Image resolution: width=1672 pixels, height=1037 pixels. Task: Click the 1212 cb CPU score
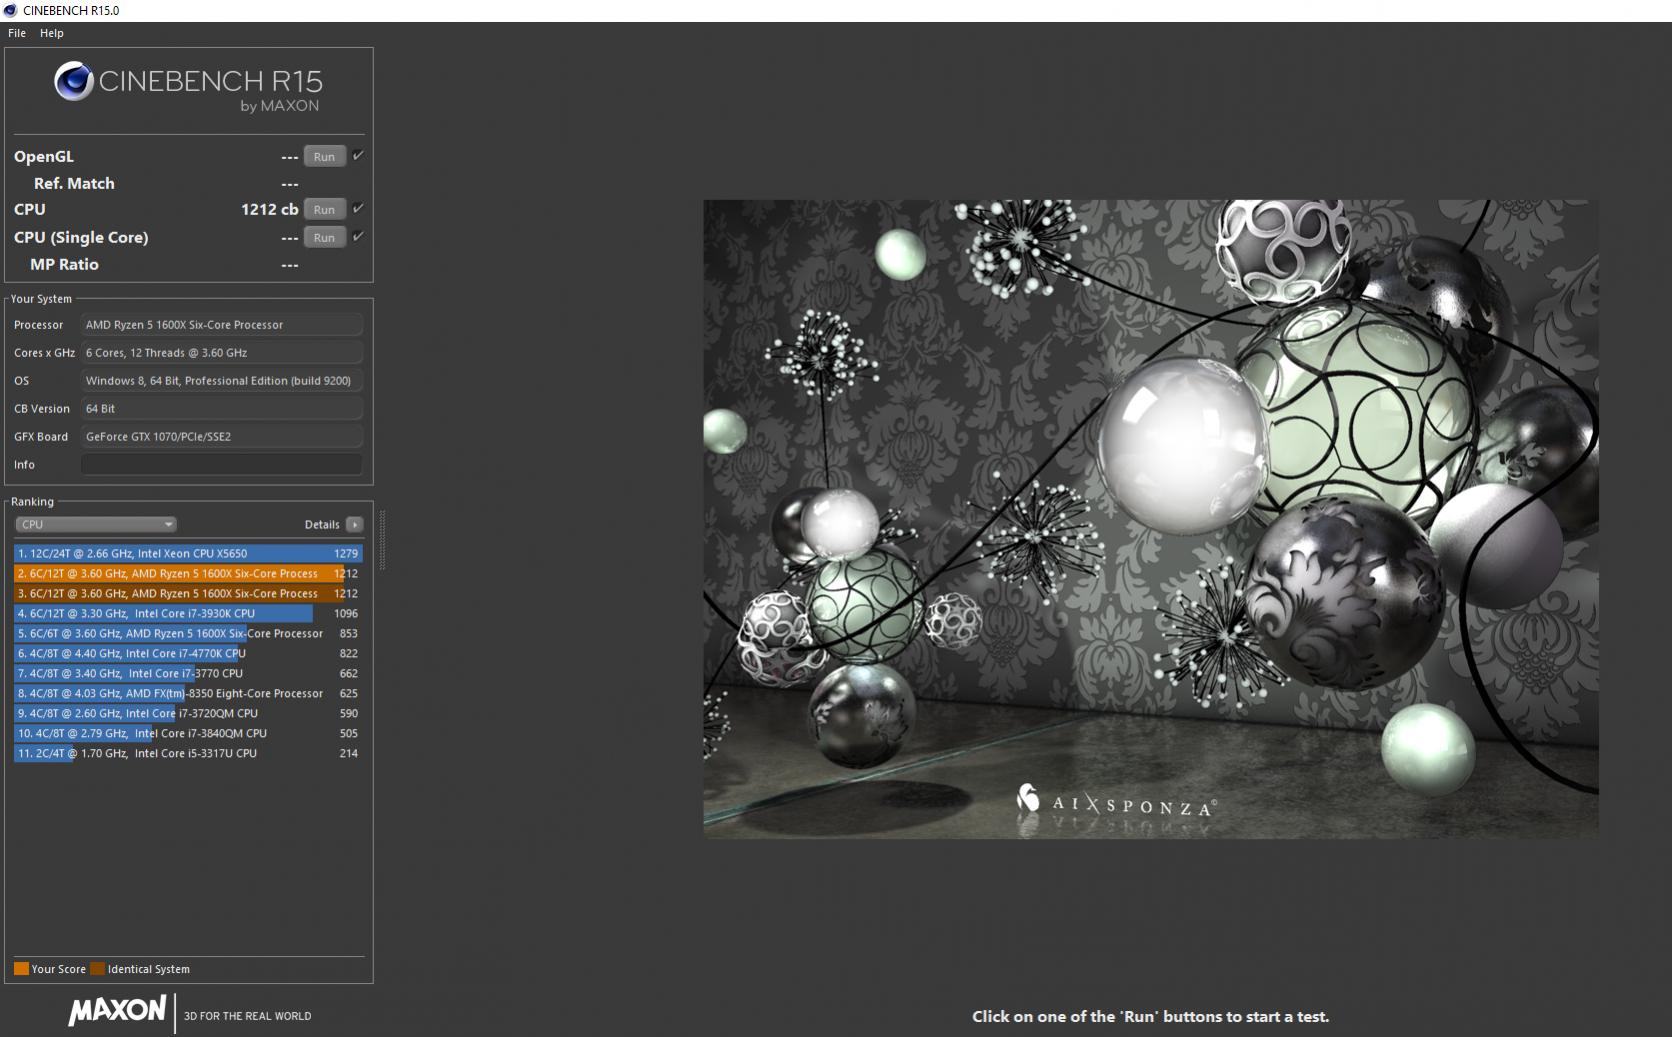coord(269,209)
